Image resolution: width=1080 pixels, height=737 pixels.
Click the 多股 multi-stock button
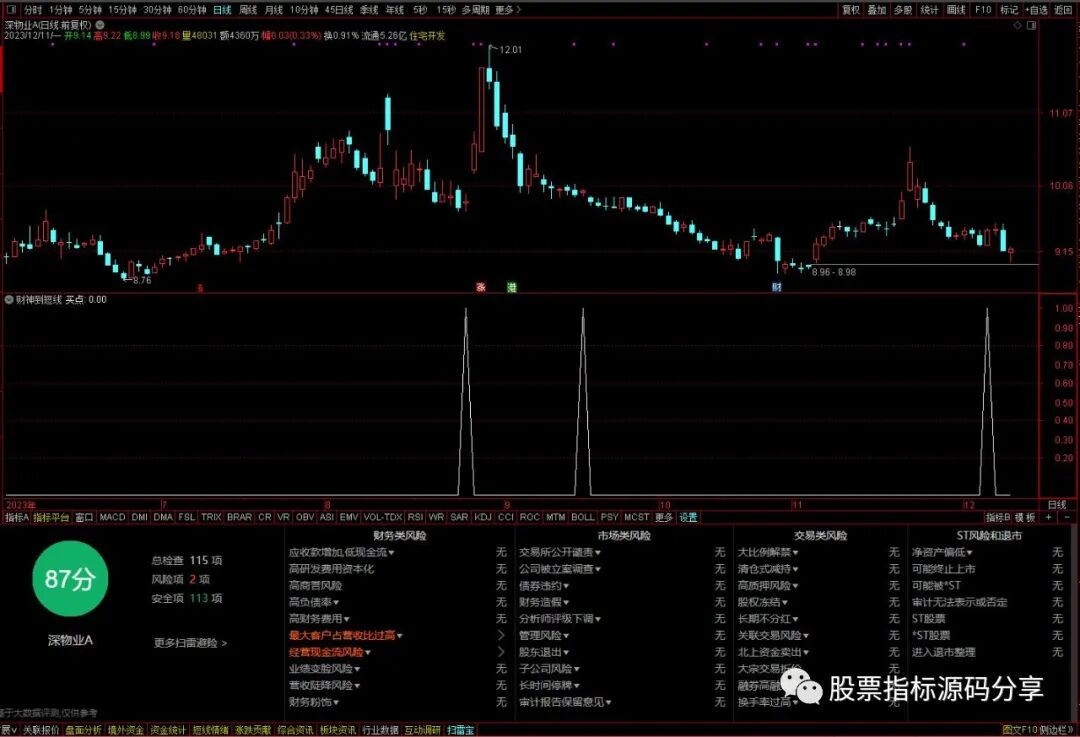click(903, 10)
